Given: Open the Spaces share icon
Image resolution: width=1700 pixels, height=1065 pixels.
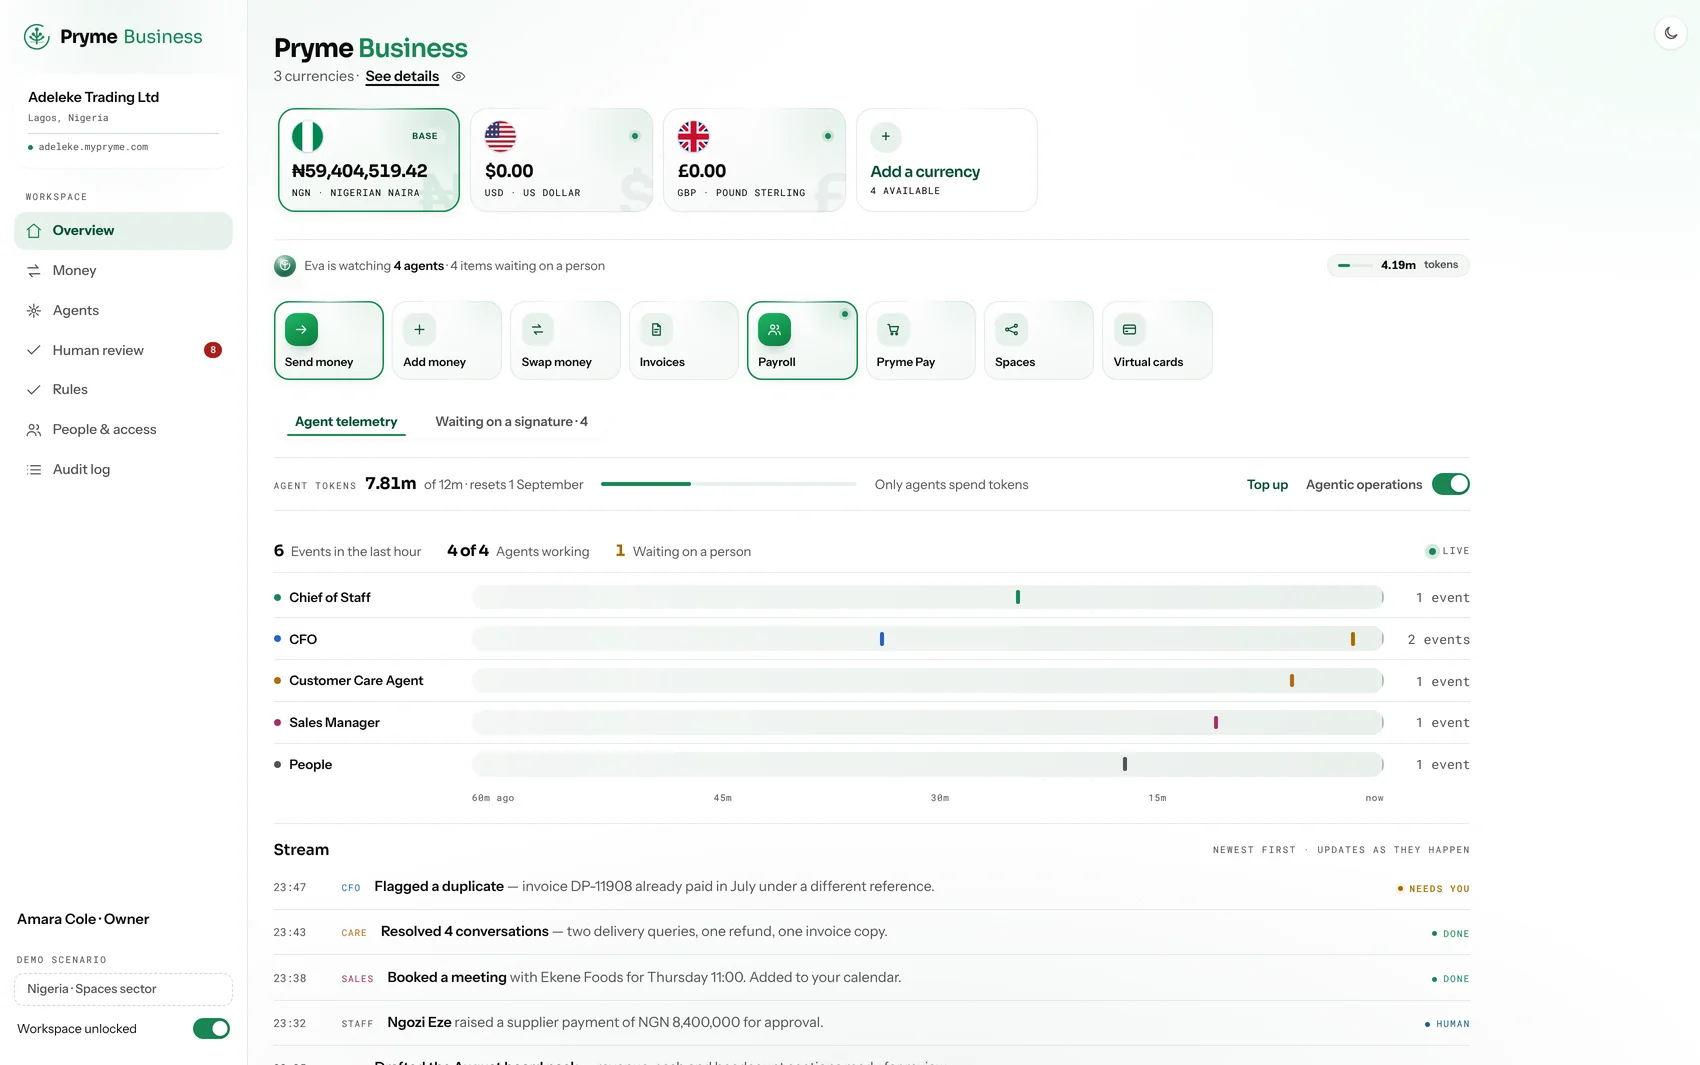Looking at the screenshot, I should click(1011, 329).
